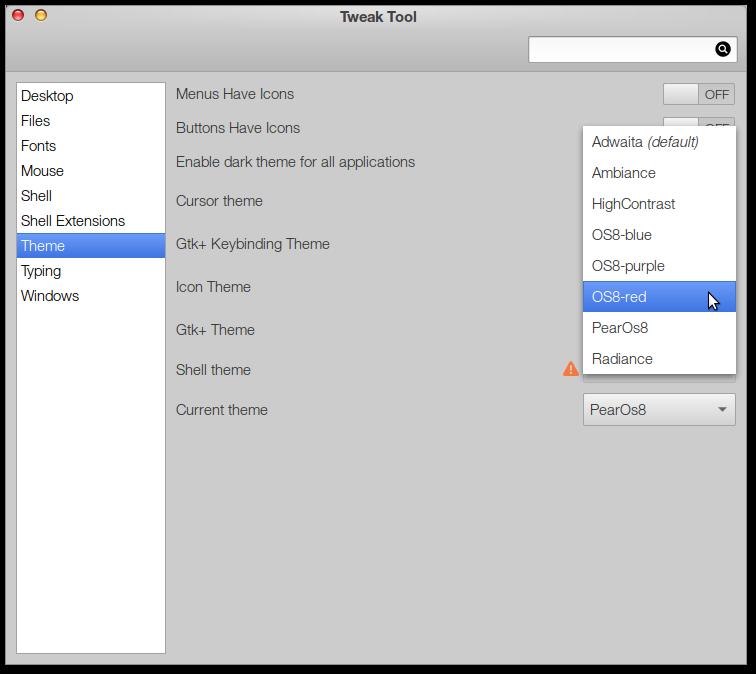Click the search magnifier icon

pos(722,49)
